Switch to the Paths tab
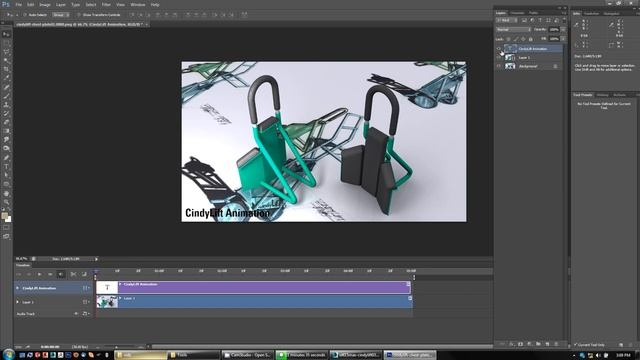The image size is (640, 360). tap(533, 13)
